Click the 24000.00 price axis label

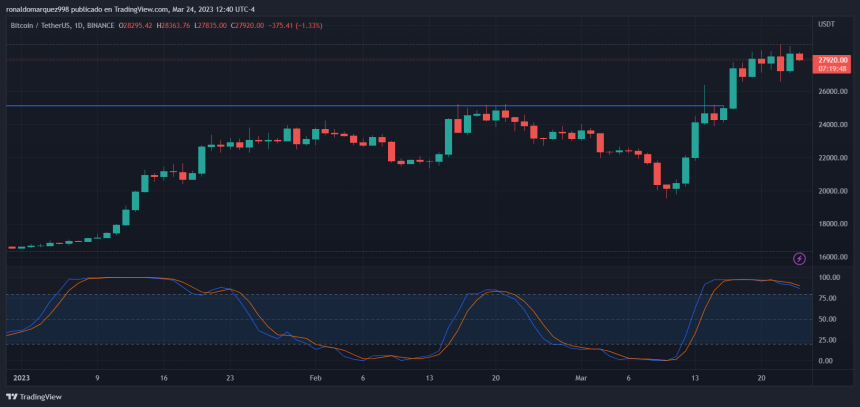click(x=833, y=125)
